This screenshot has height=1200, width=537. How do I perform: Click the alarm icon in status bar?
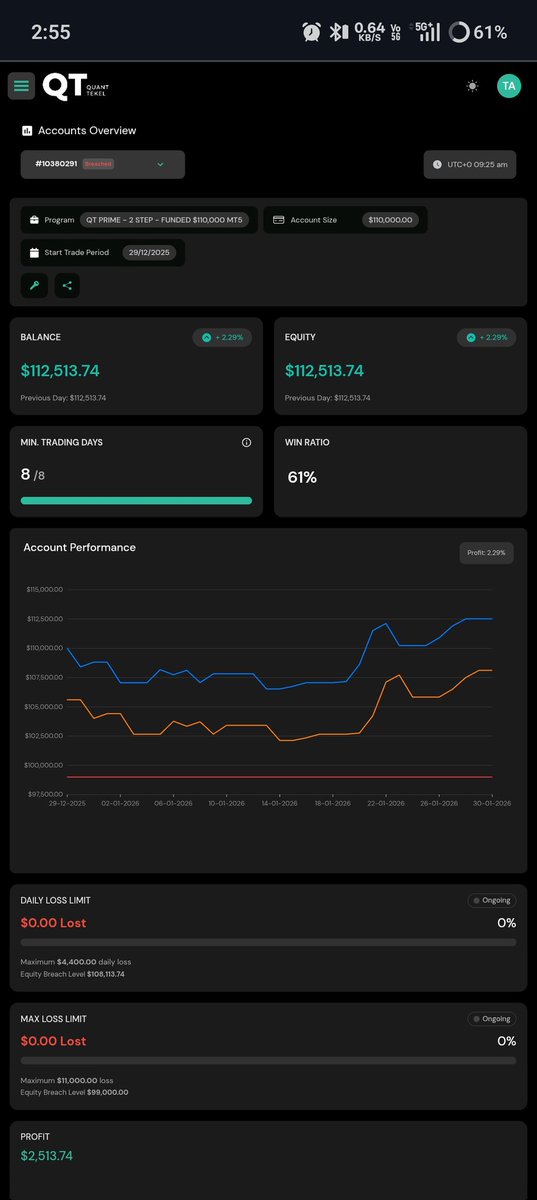(311, 32)
